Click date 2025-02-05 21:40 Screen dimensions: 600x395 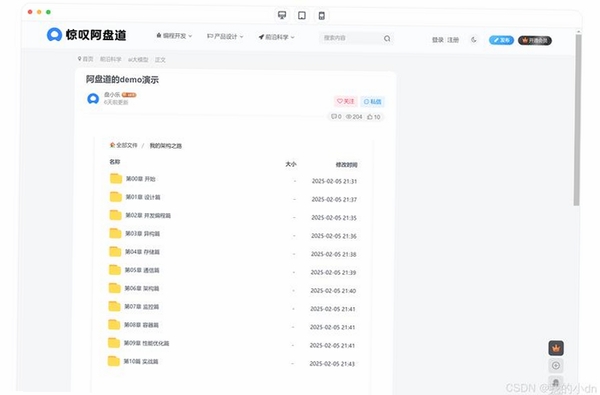pyautogui.click(x=333, y=291)
